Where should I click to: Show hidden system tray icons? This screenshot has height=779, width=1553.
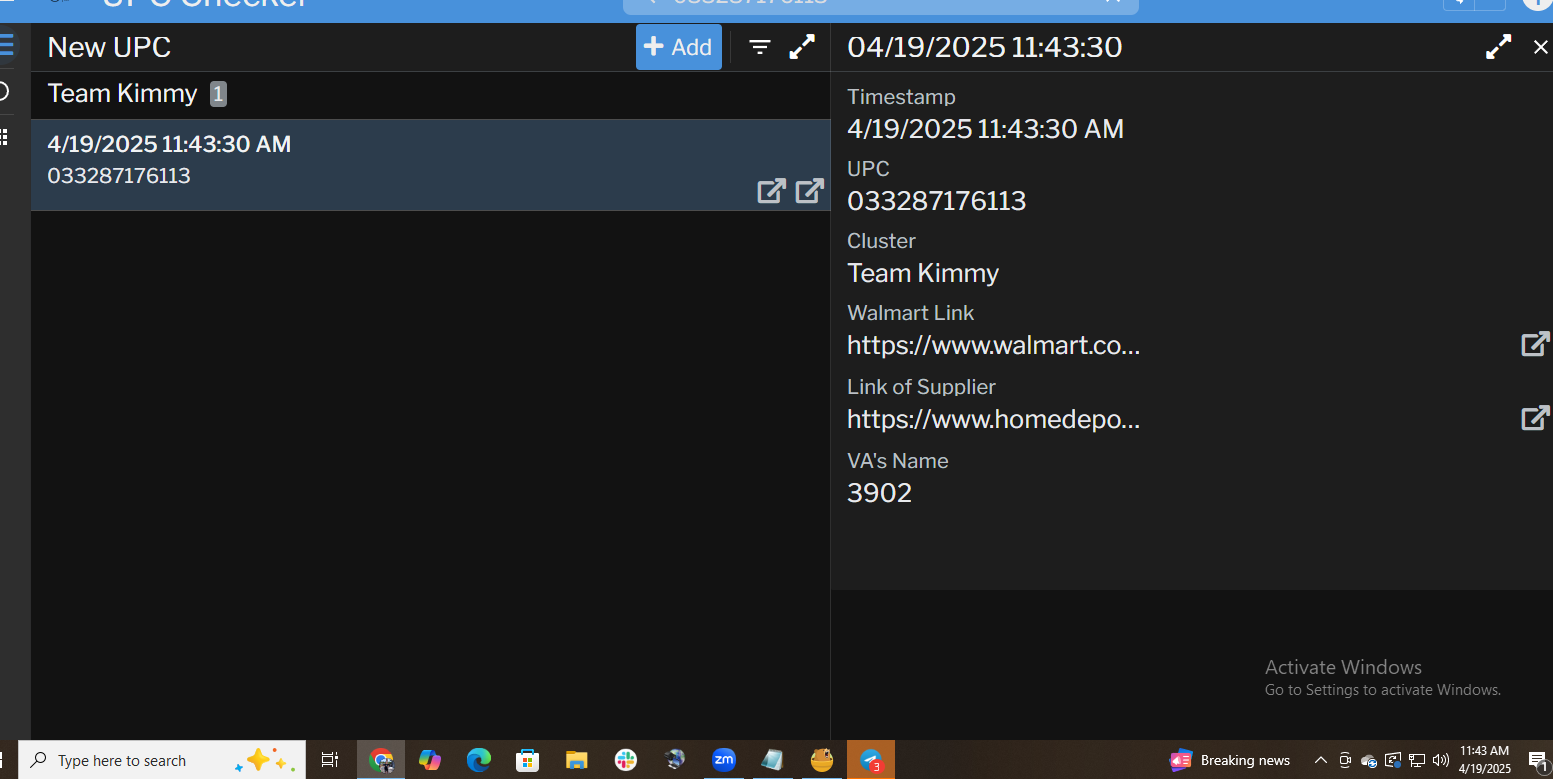pos(1320,760)
